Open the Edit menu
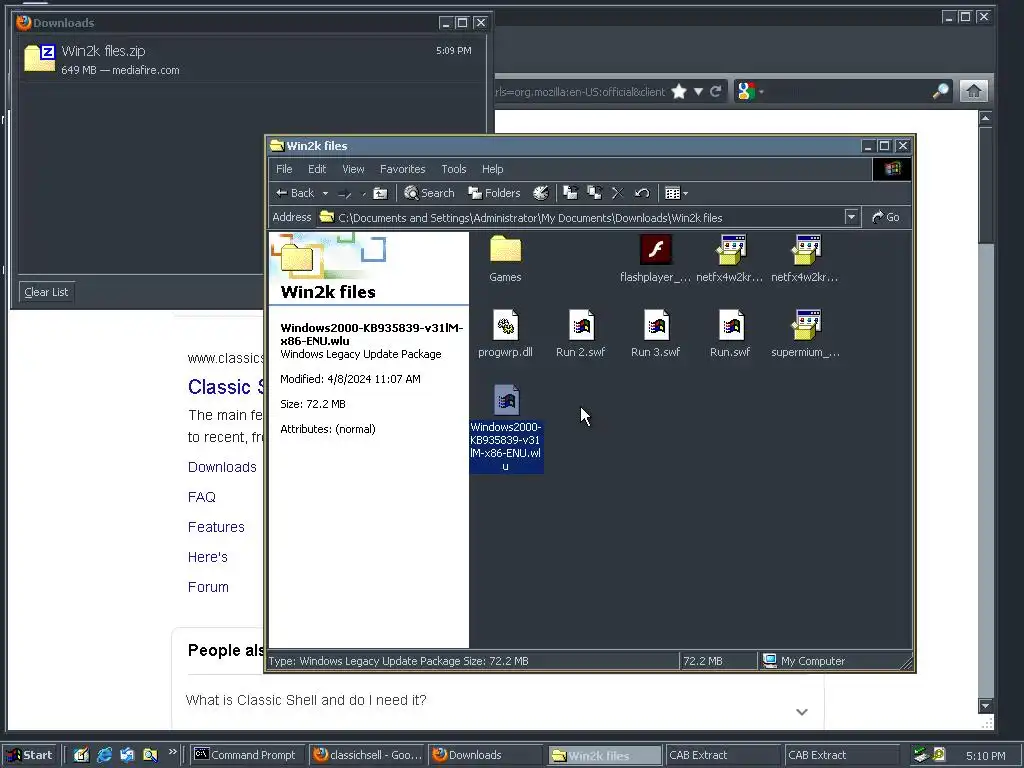Screen dimensions: 1024x768 pyautogui.click(x=317, y=169)
